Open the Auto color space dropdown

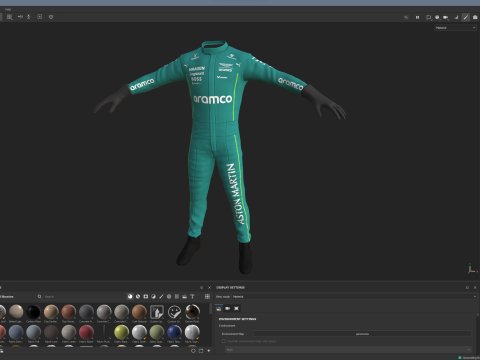pos(348,350)
